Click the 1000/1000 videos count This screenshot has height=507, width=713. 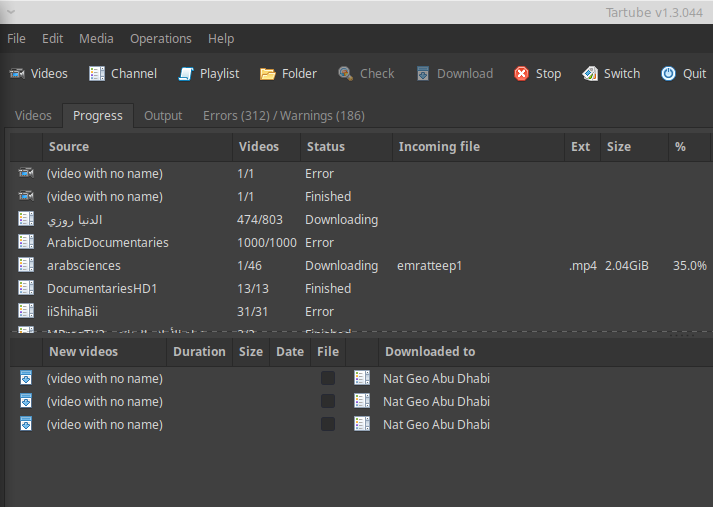(x=267, y=242)
